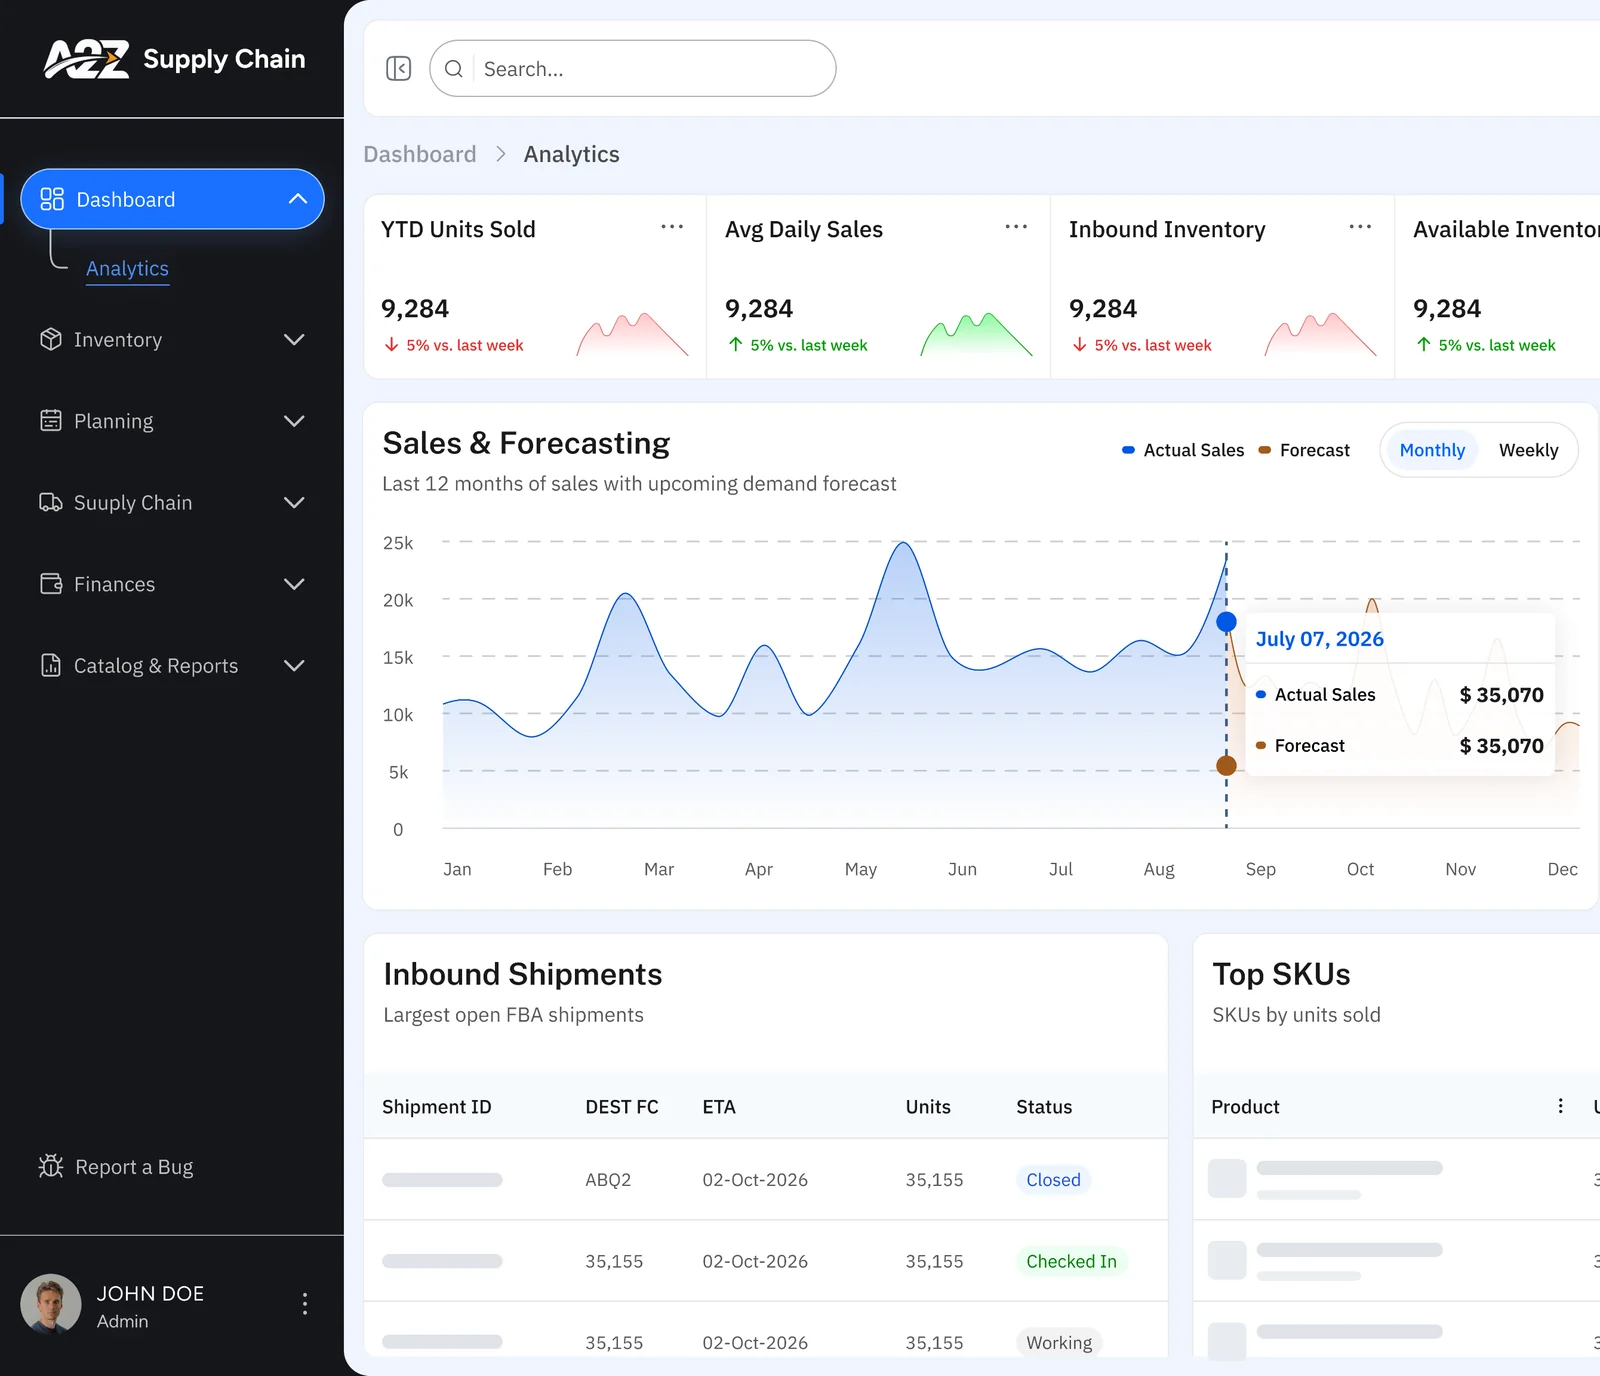The width and height of the screenshot is (1600, 1376).
Task: Expand the Inventory menu chevron
Action: pos(294,340)
